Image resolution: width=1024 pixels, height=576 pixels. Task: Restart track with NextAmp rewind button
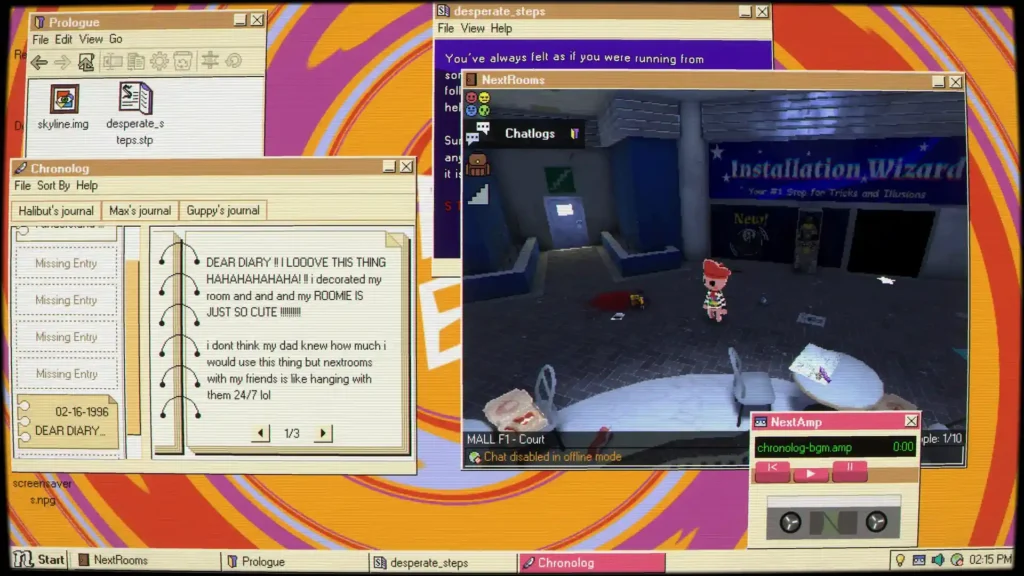pos(773,470)
